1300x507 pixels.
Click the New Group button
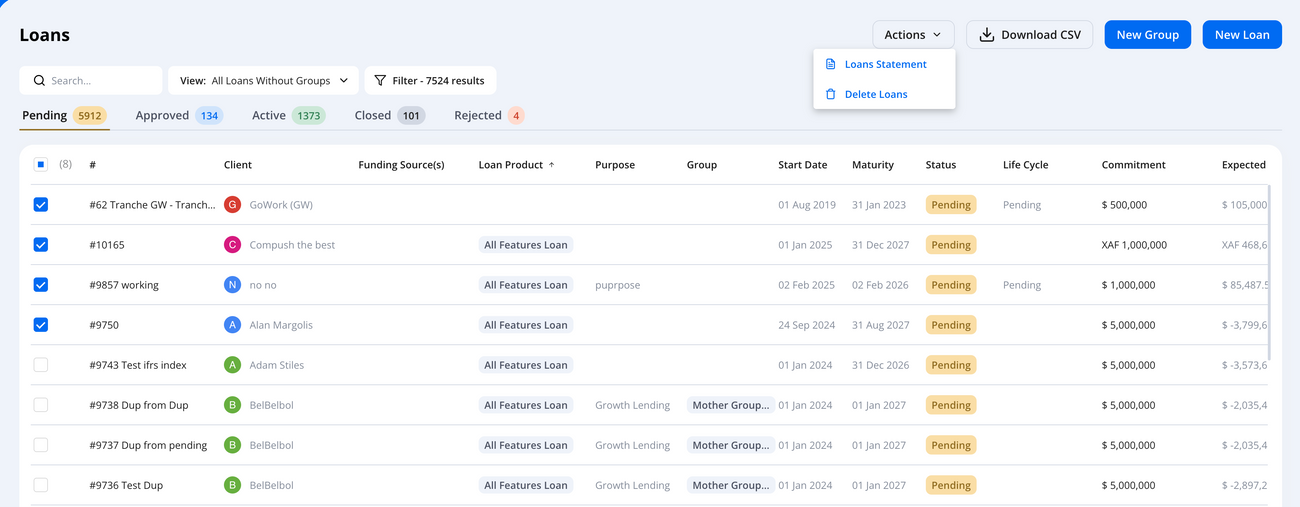tap(1147, 34)
